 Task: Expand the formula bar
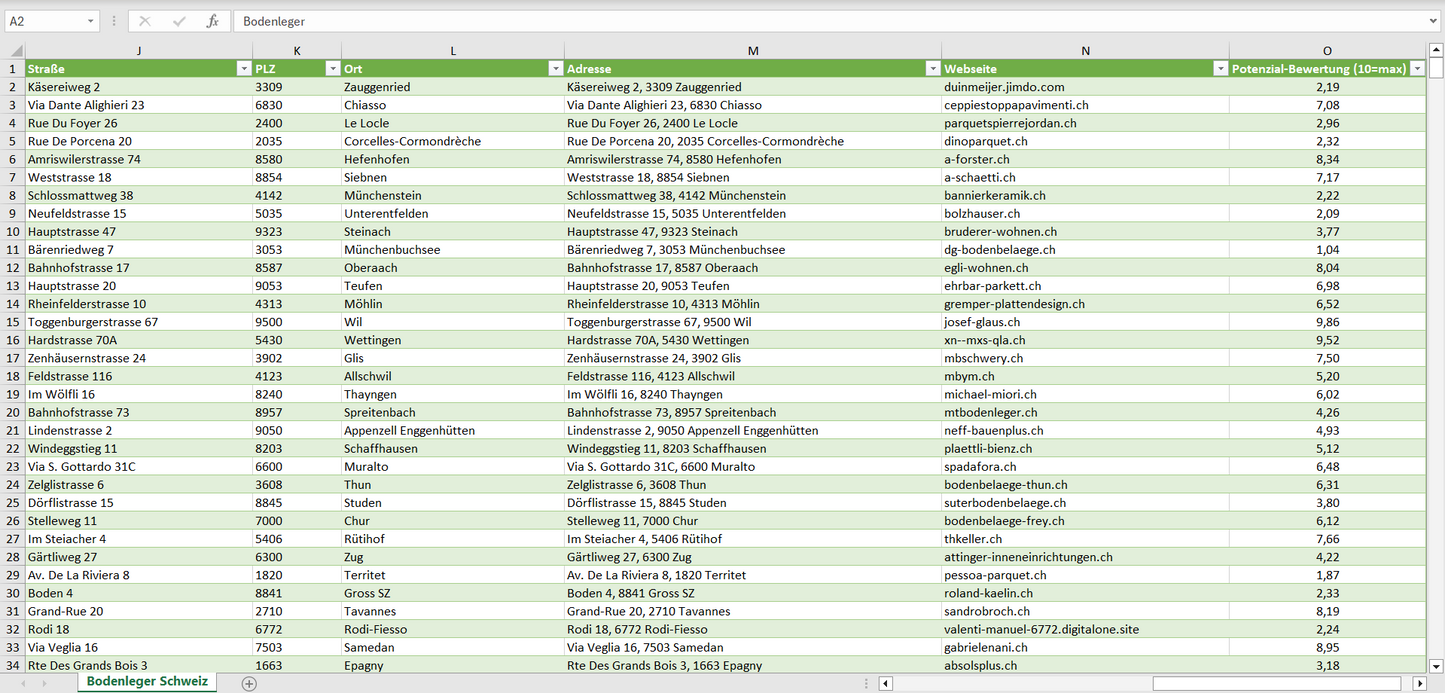click(1434, 21)
